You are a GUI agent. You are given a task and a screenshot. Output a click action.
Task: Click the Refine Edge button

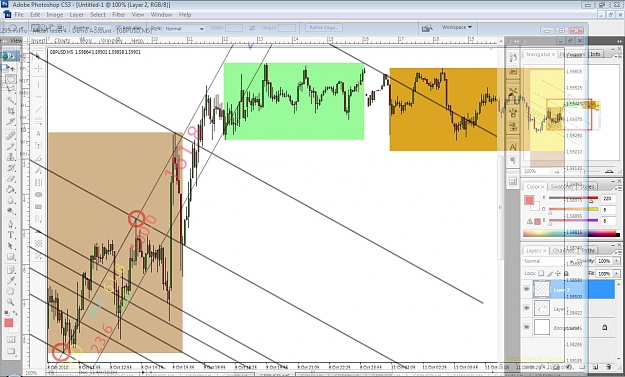click(x=323, y=28)
